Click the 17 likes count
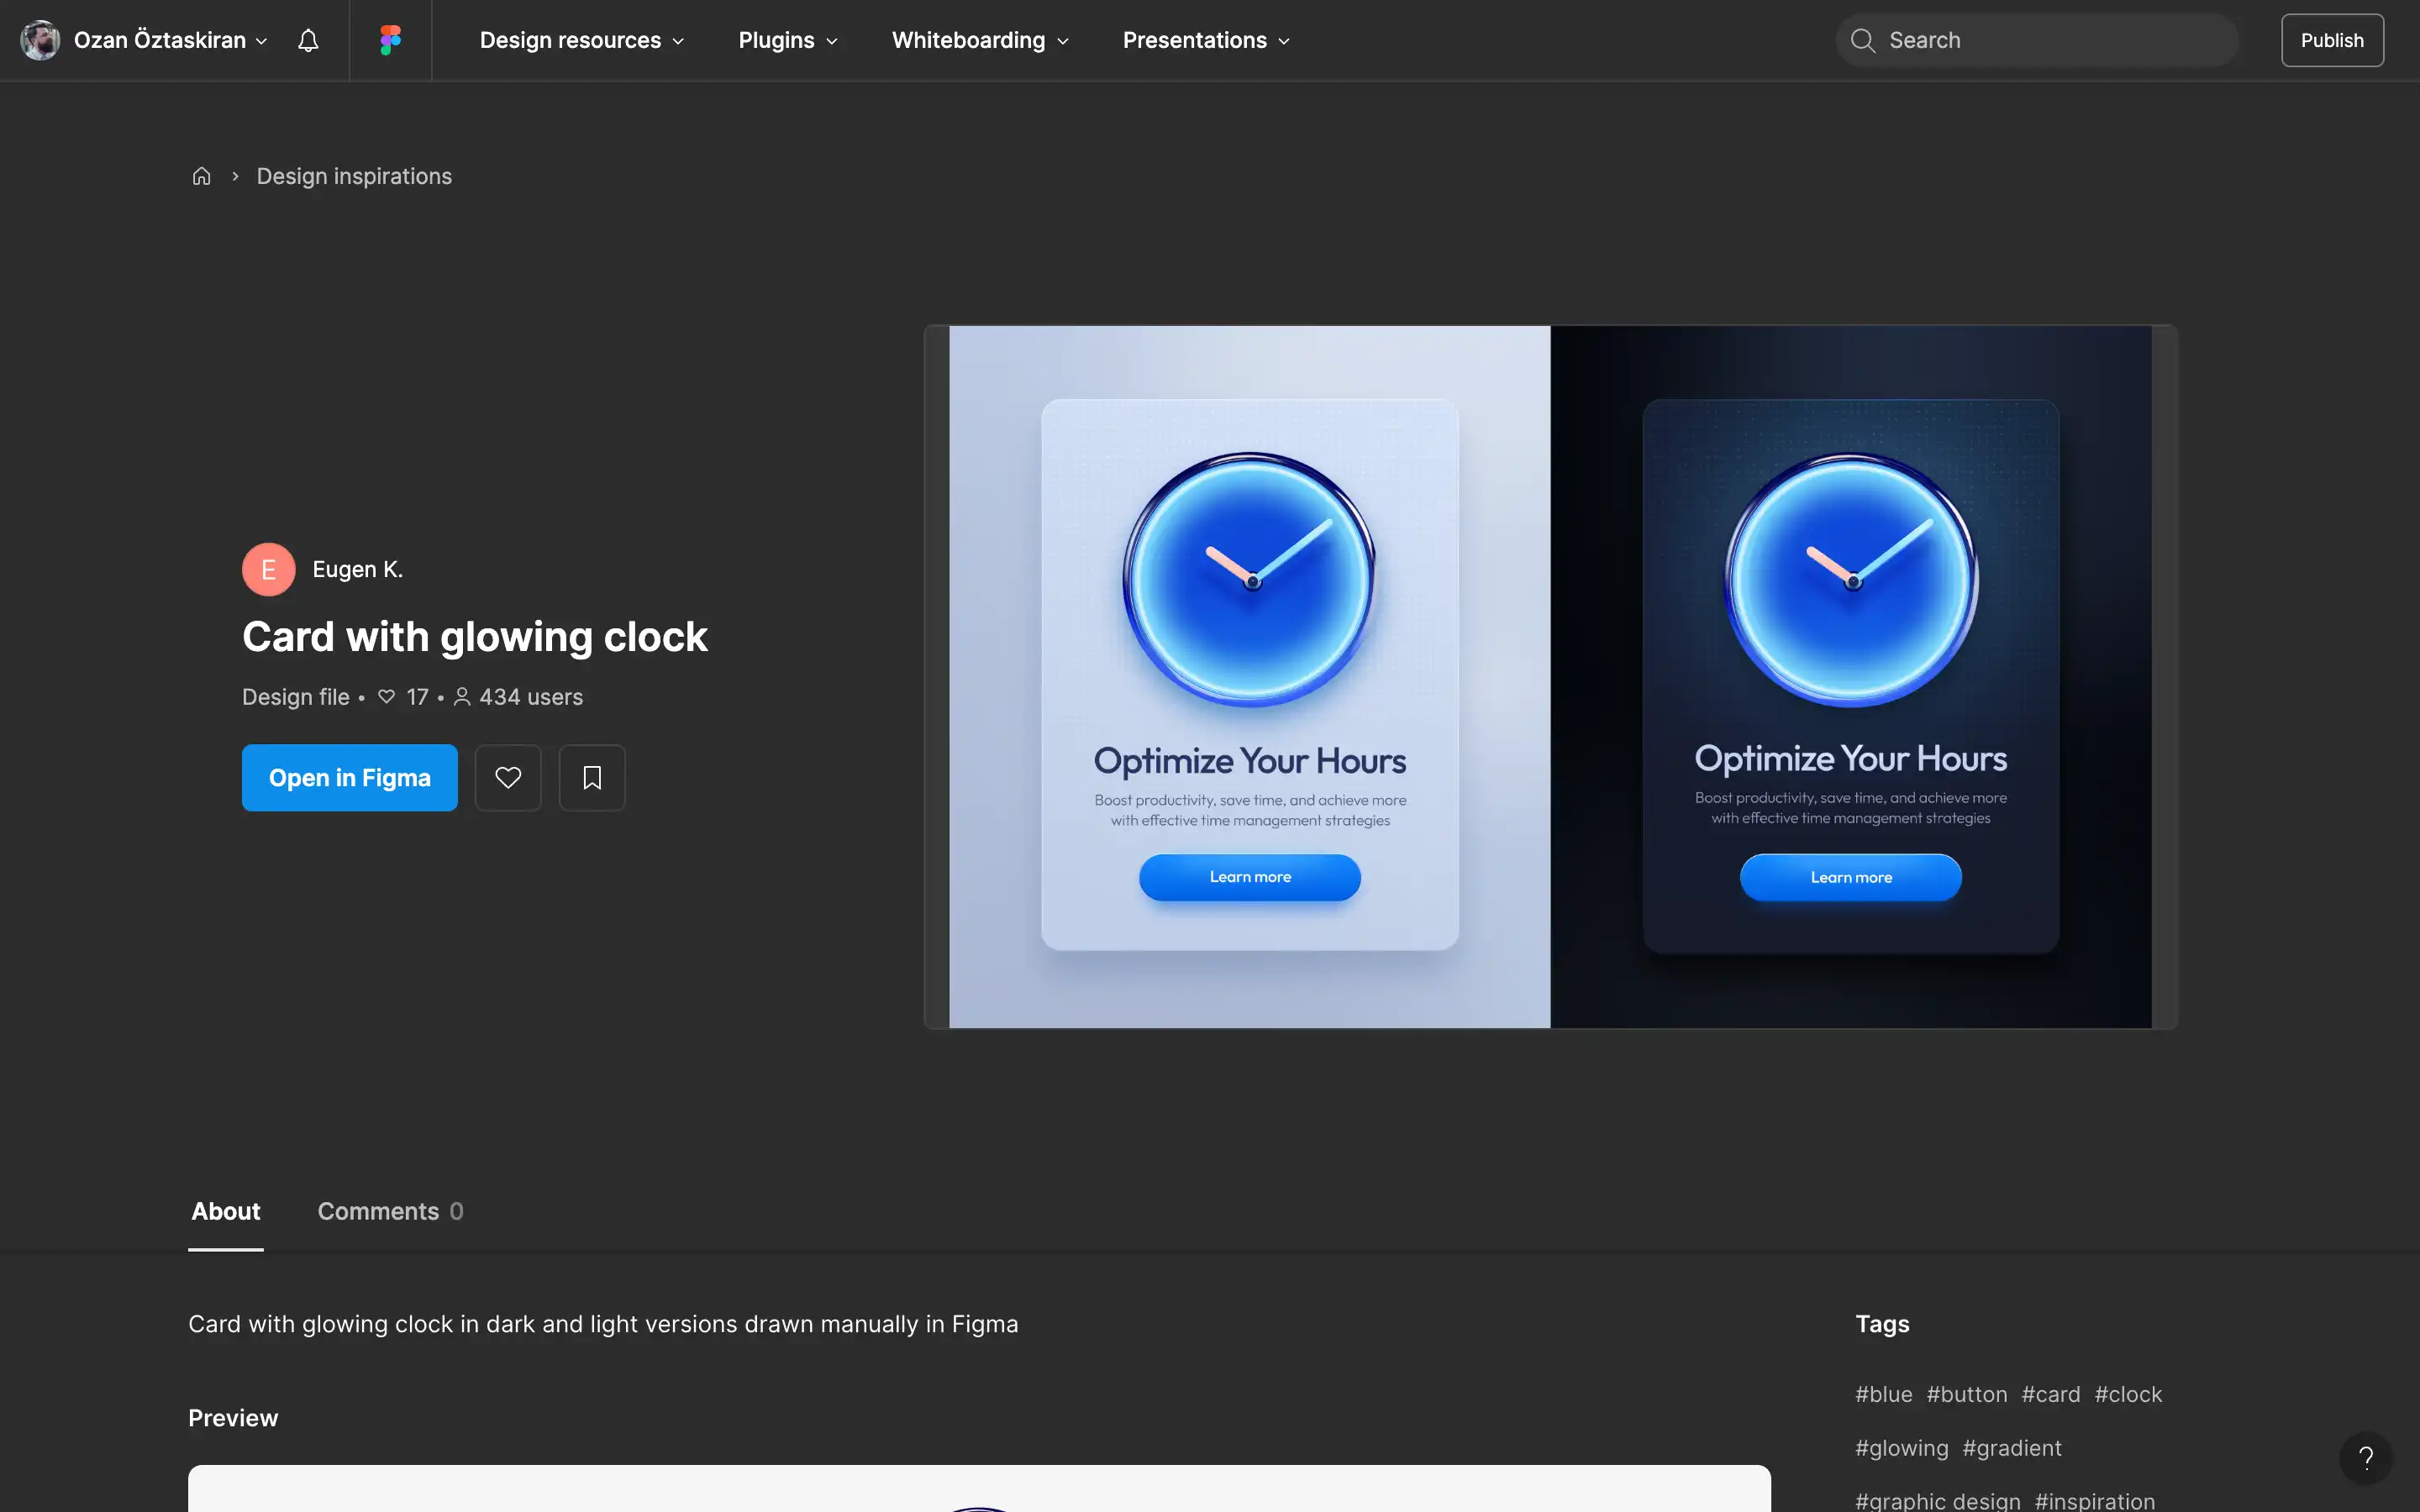The width and height of the screenshot is (2420, 1512). click(417, 697)
